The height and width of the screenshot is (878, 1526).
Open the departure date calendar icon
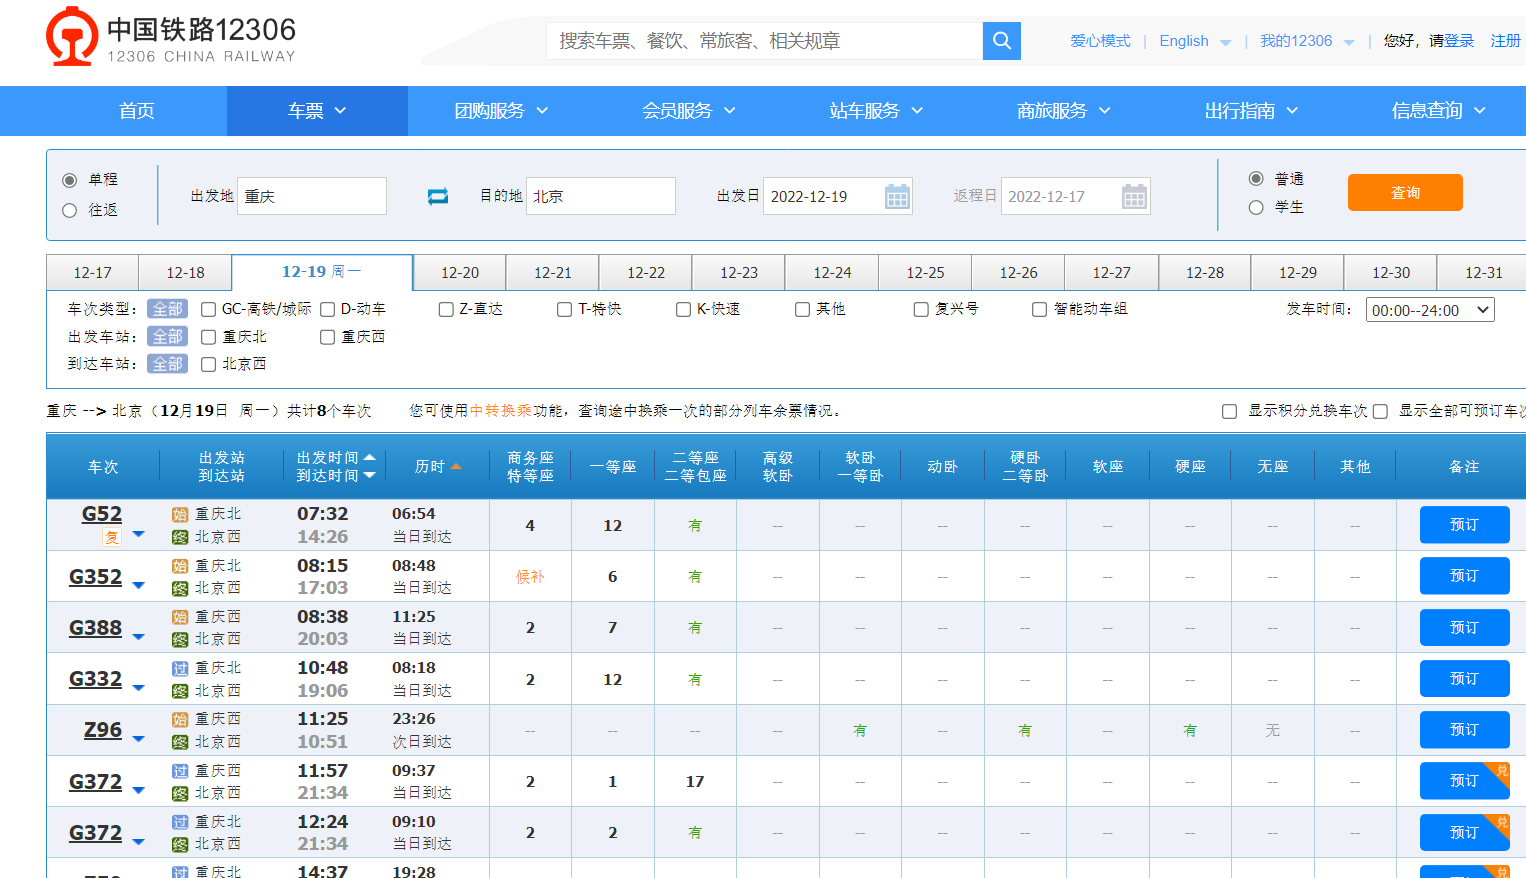(897, 196)
